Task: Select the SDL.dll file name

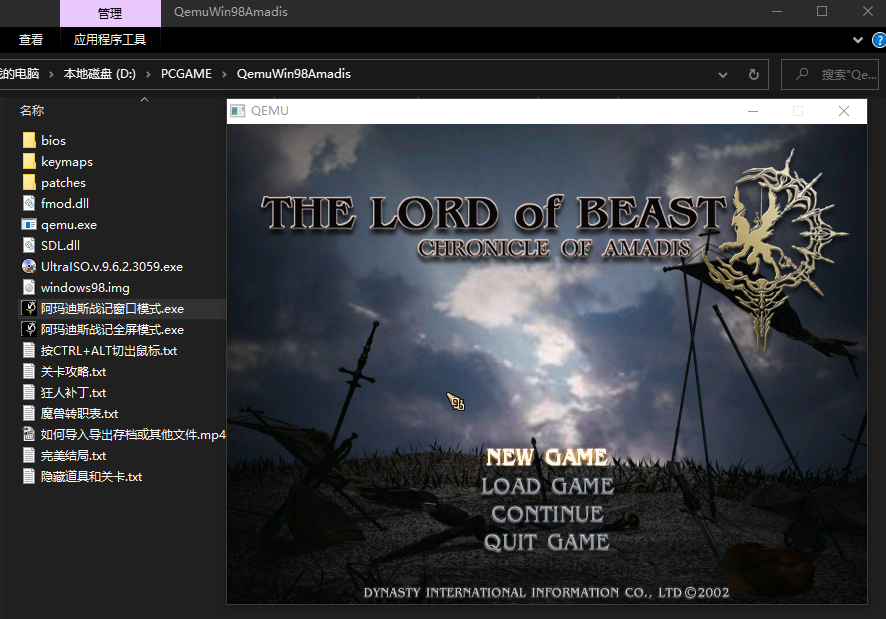Action: tap(60, 245)
